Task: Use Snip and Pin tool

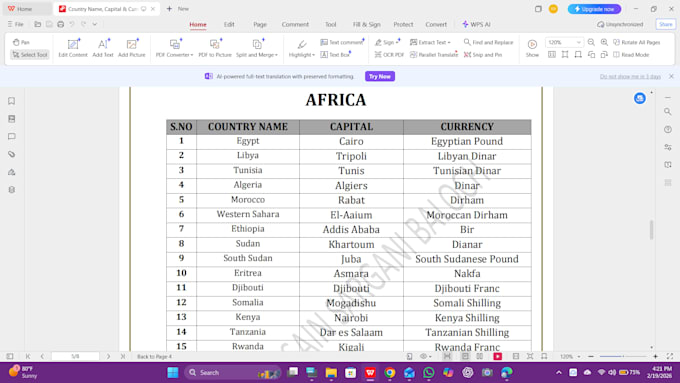Action: (x=483, y=55)
